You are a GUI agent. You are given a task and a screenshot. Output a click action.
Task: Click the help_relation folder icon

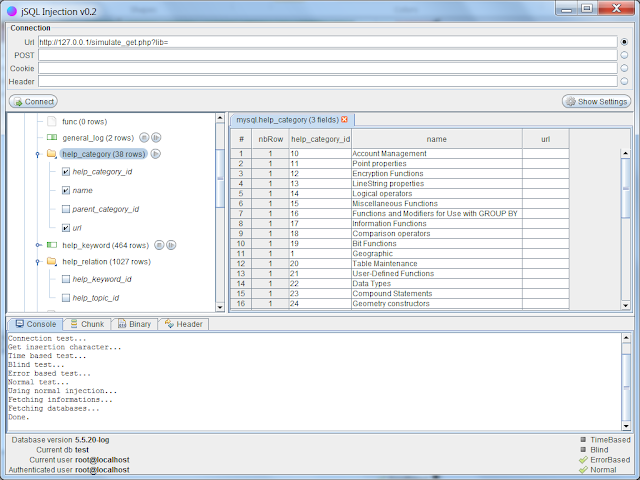pyautogui.click(x=51, y=261)
